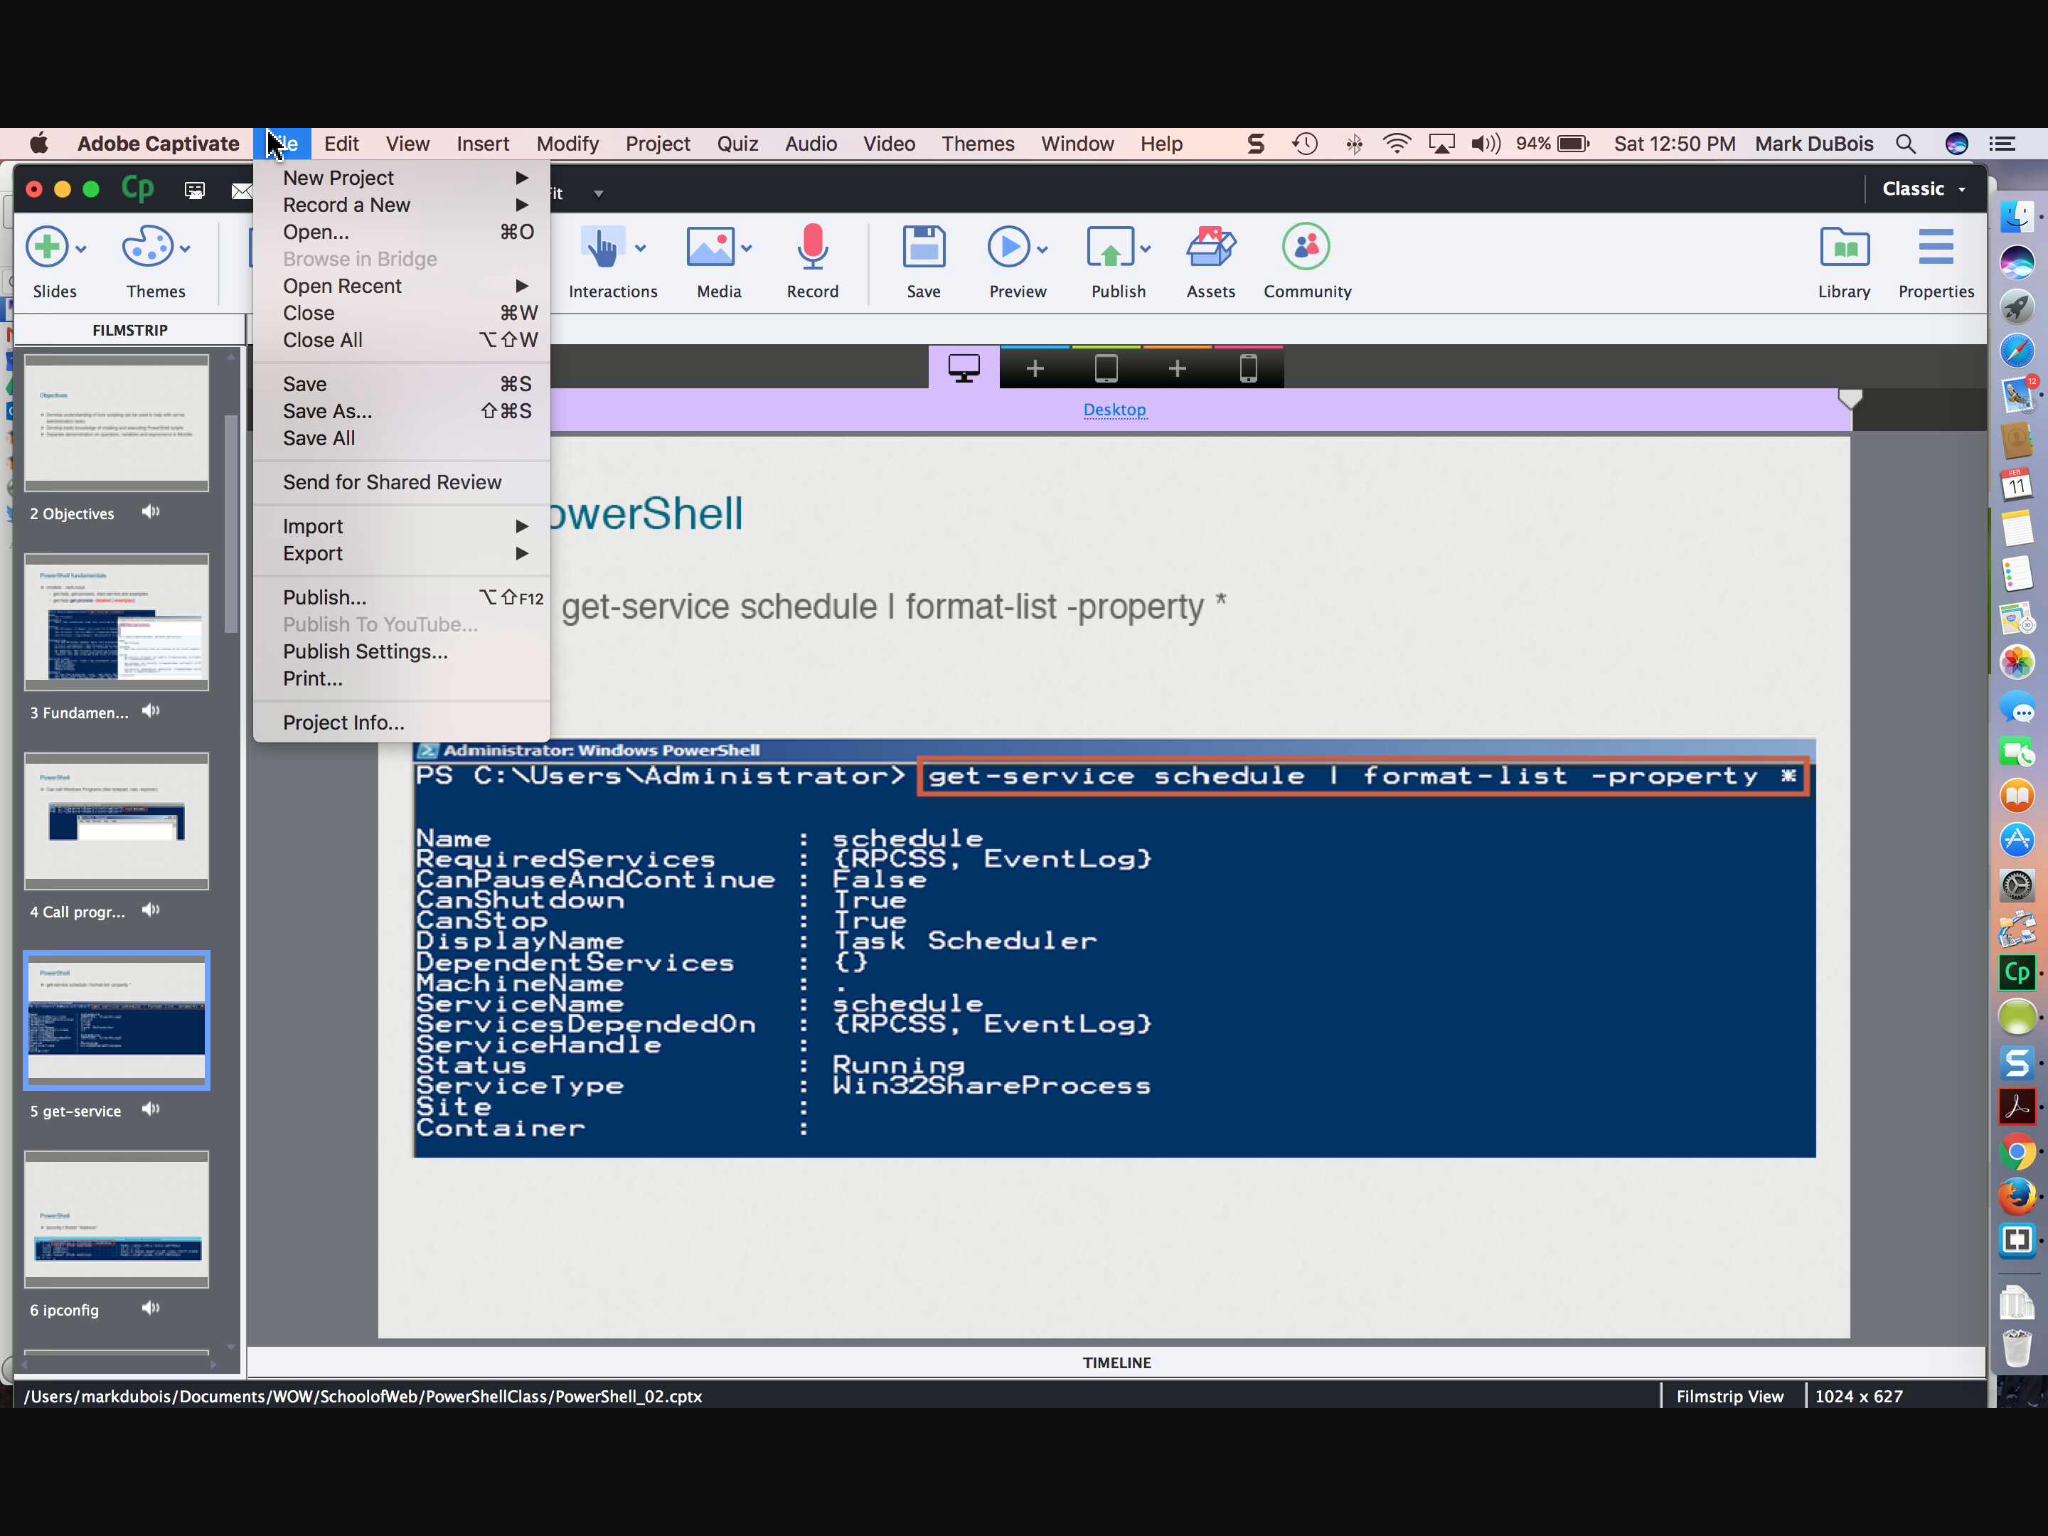Click the FILMSTRIP panel header
2048x1536 pixels.
pyautogui.click(x=130, y=330)
